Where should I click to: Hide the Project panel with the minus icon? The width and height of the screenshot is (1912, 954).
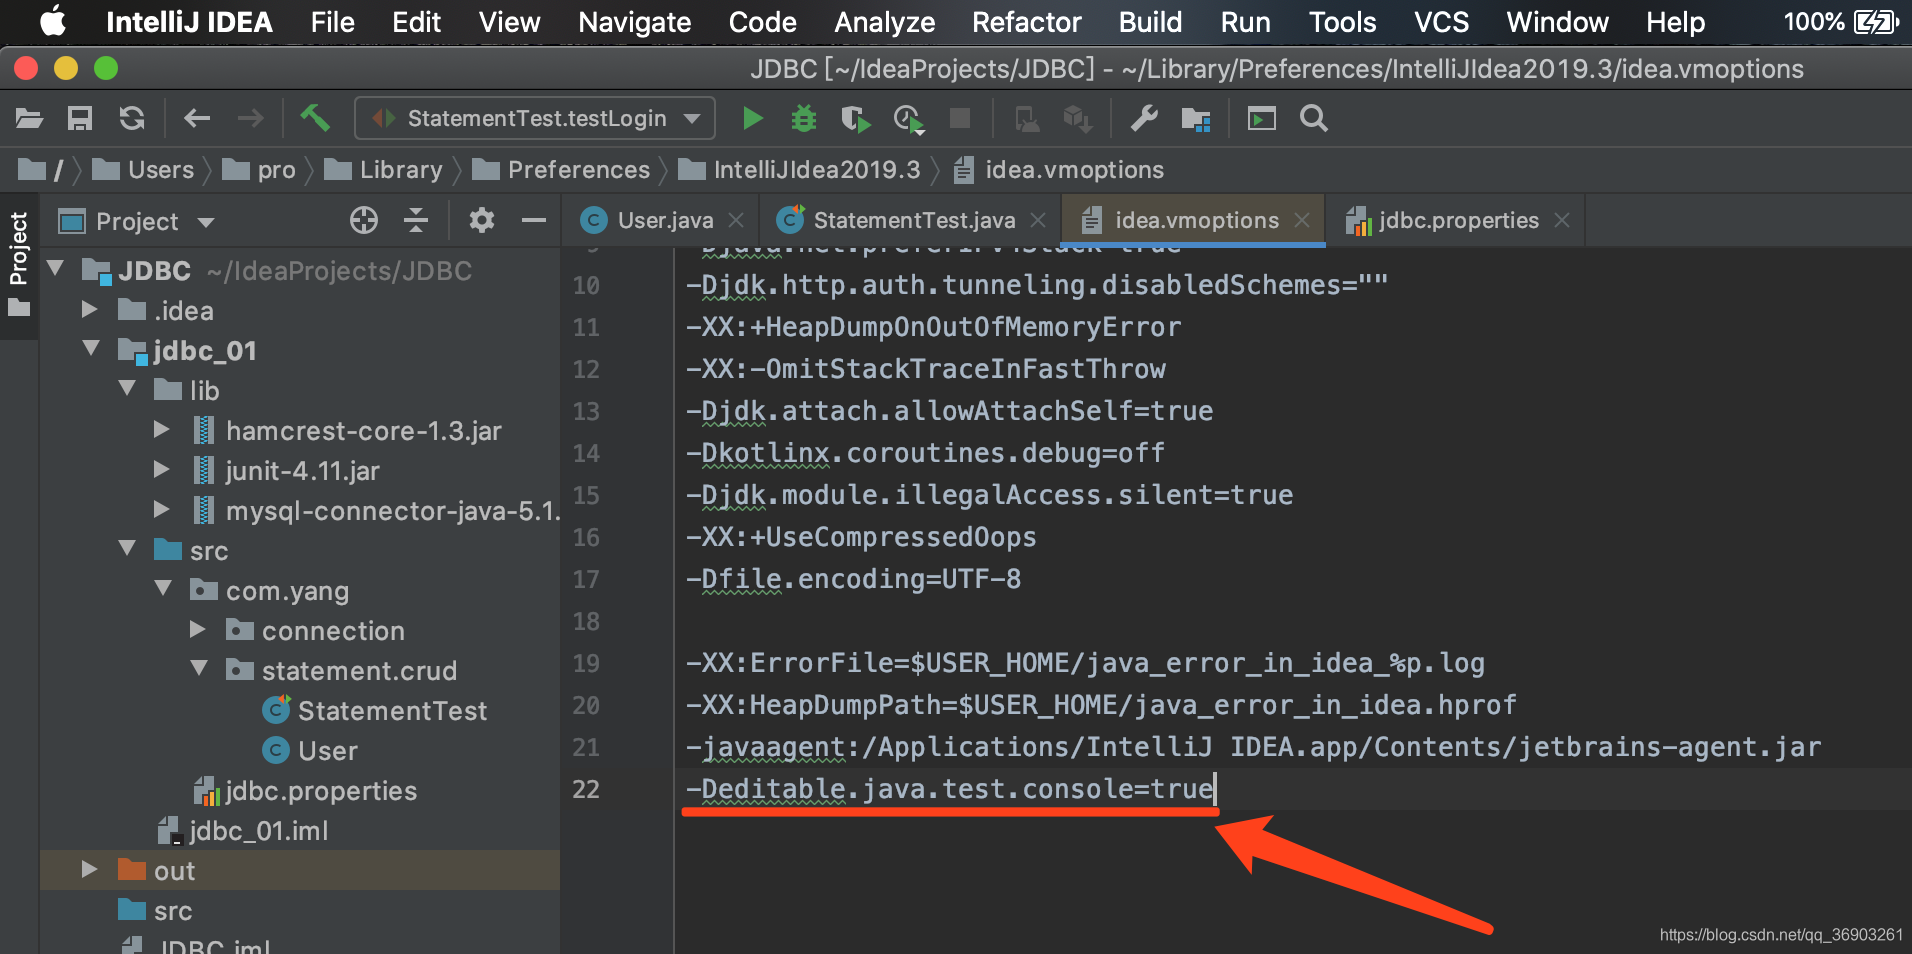pos(534,220)
